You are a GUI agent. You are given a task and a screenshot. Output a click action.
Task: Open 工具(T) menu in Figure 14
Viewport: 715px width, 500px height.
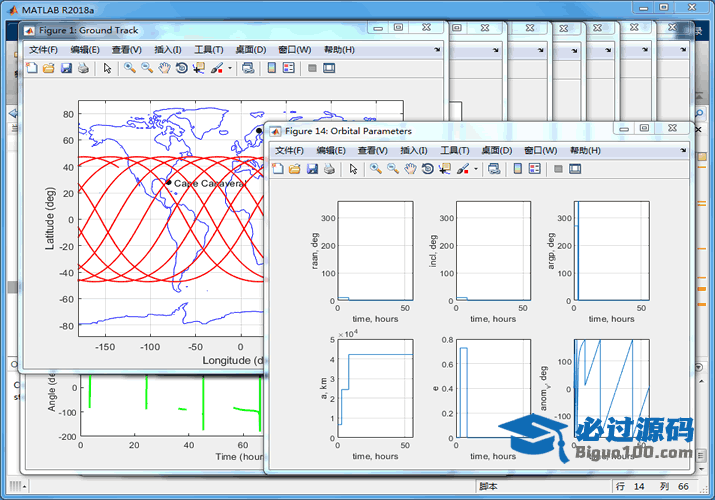[x=455, y=150]
